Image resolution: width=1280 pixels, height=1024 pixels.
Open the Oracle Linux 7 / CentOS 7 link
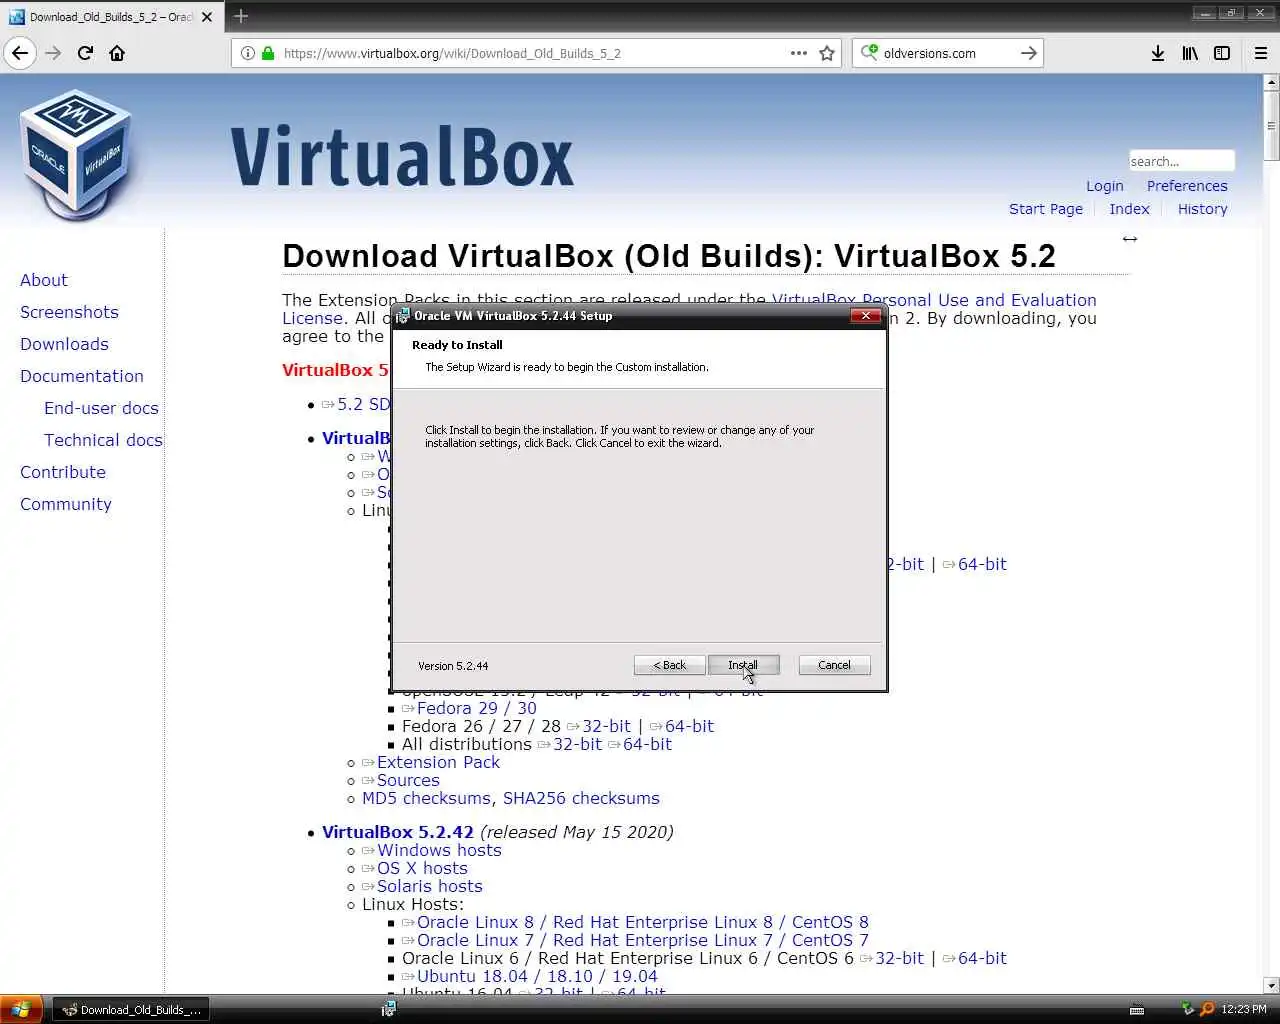(x=642, y=940)
